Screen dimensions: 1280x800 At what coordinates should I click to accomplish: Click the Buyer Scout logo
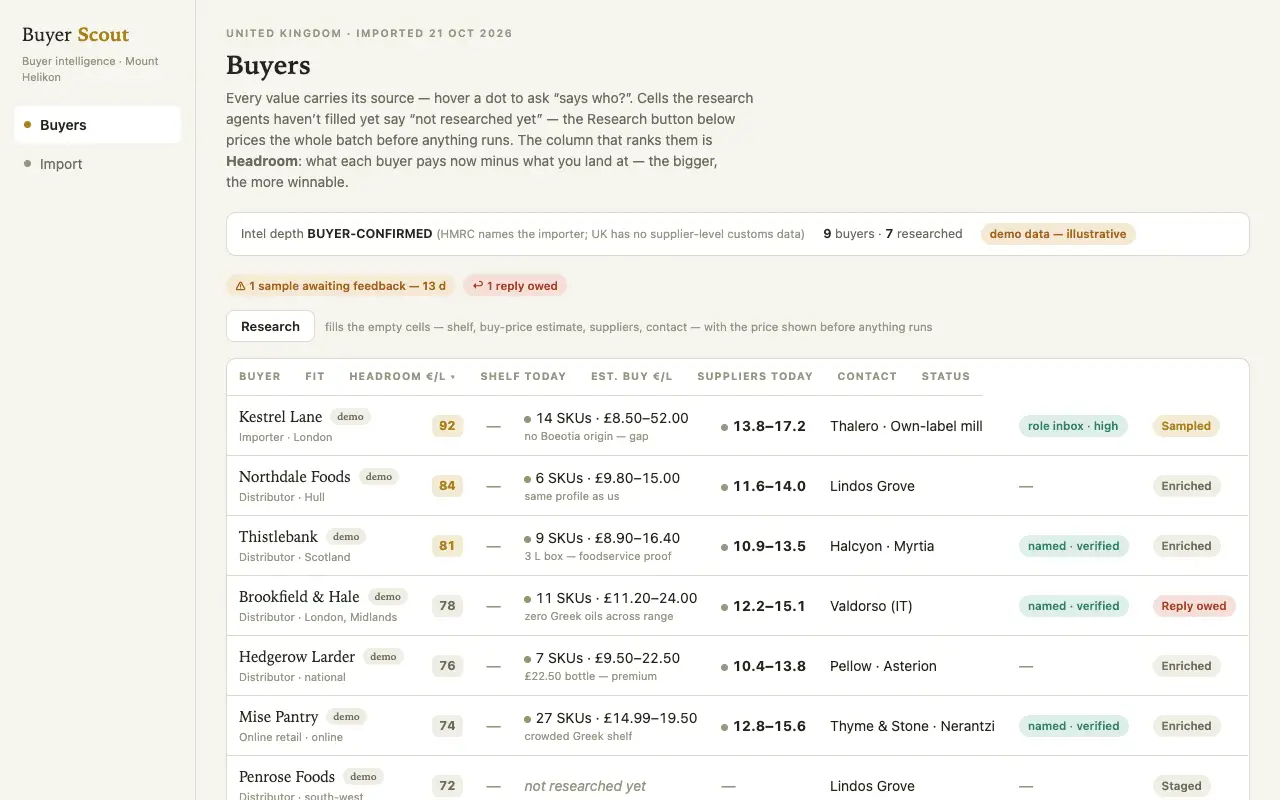point(76,35)
